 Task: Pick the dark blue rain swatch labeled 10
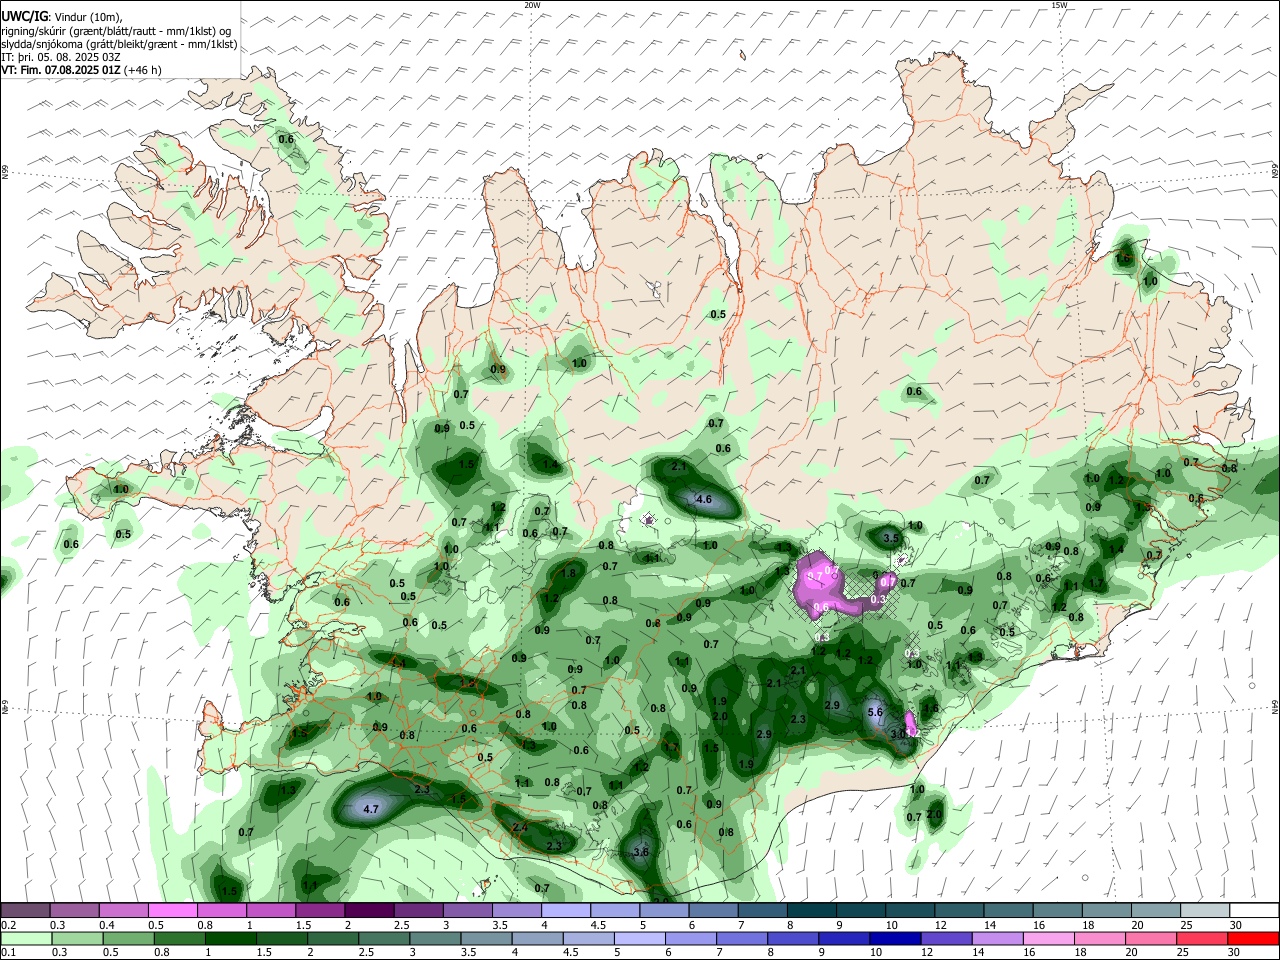click(x=894, y=938)
